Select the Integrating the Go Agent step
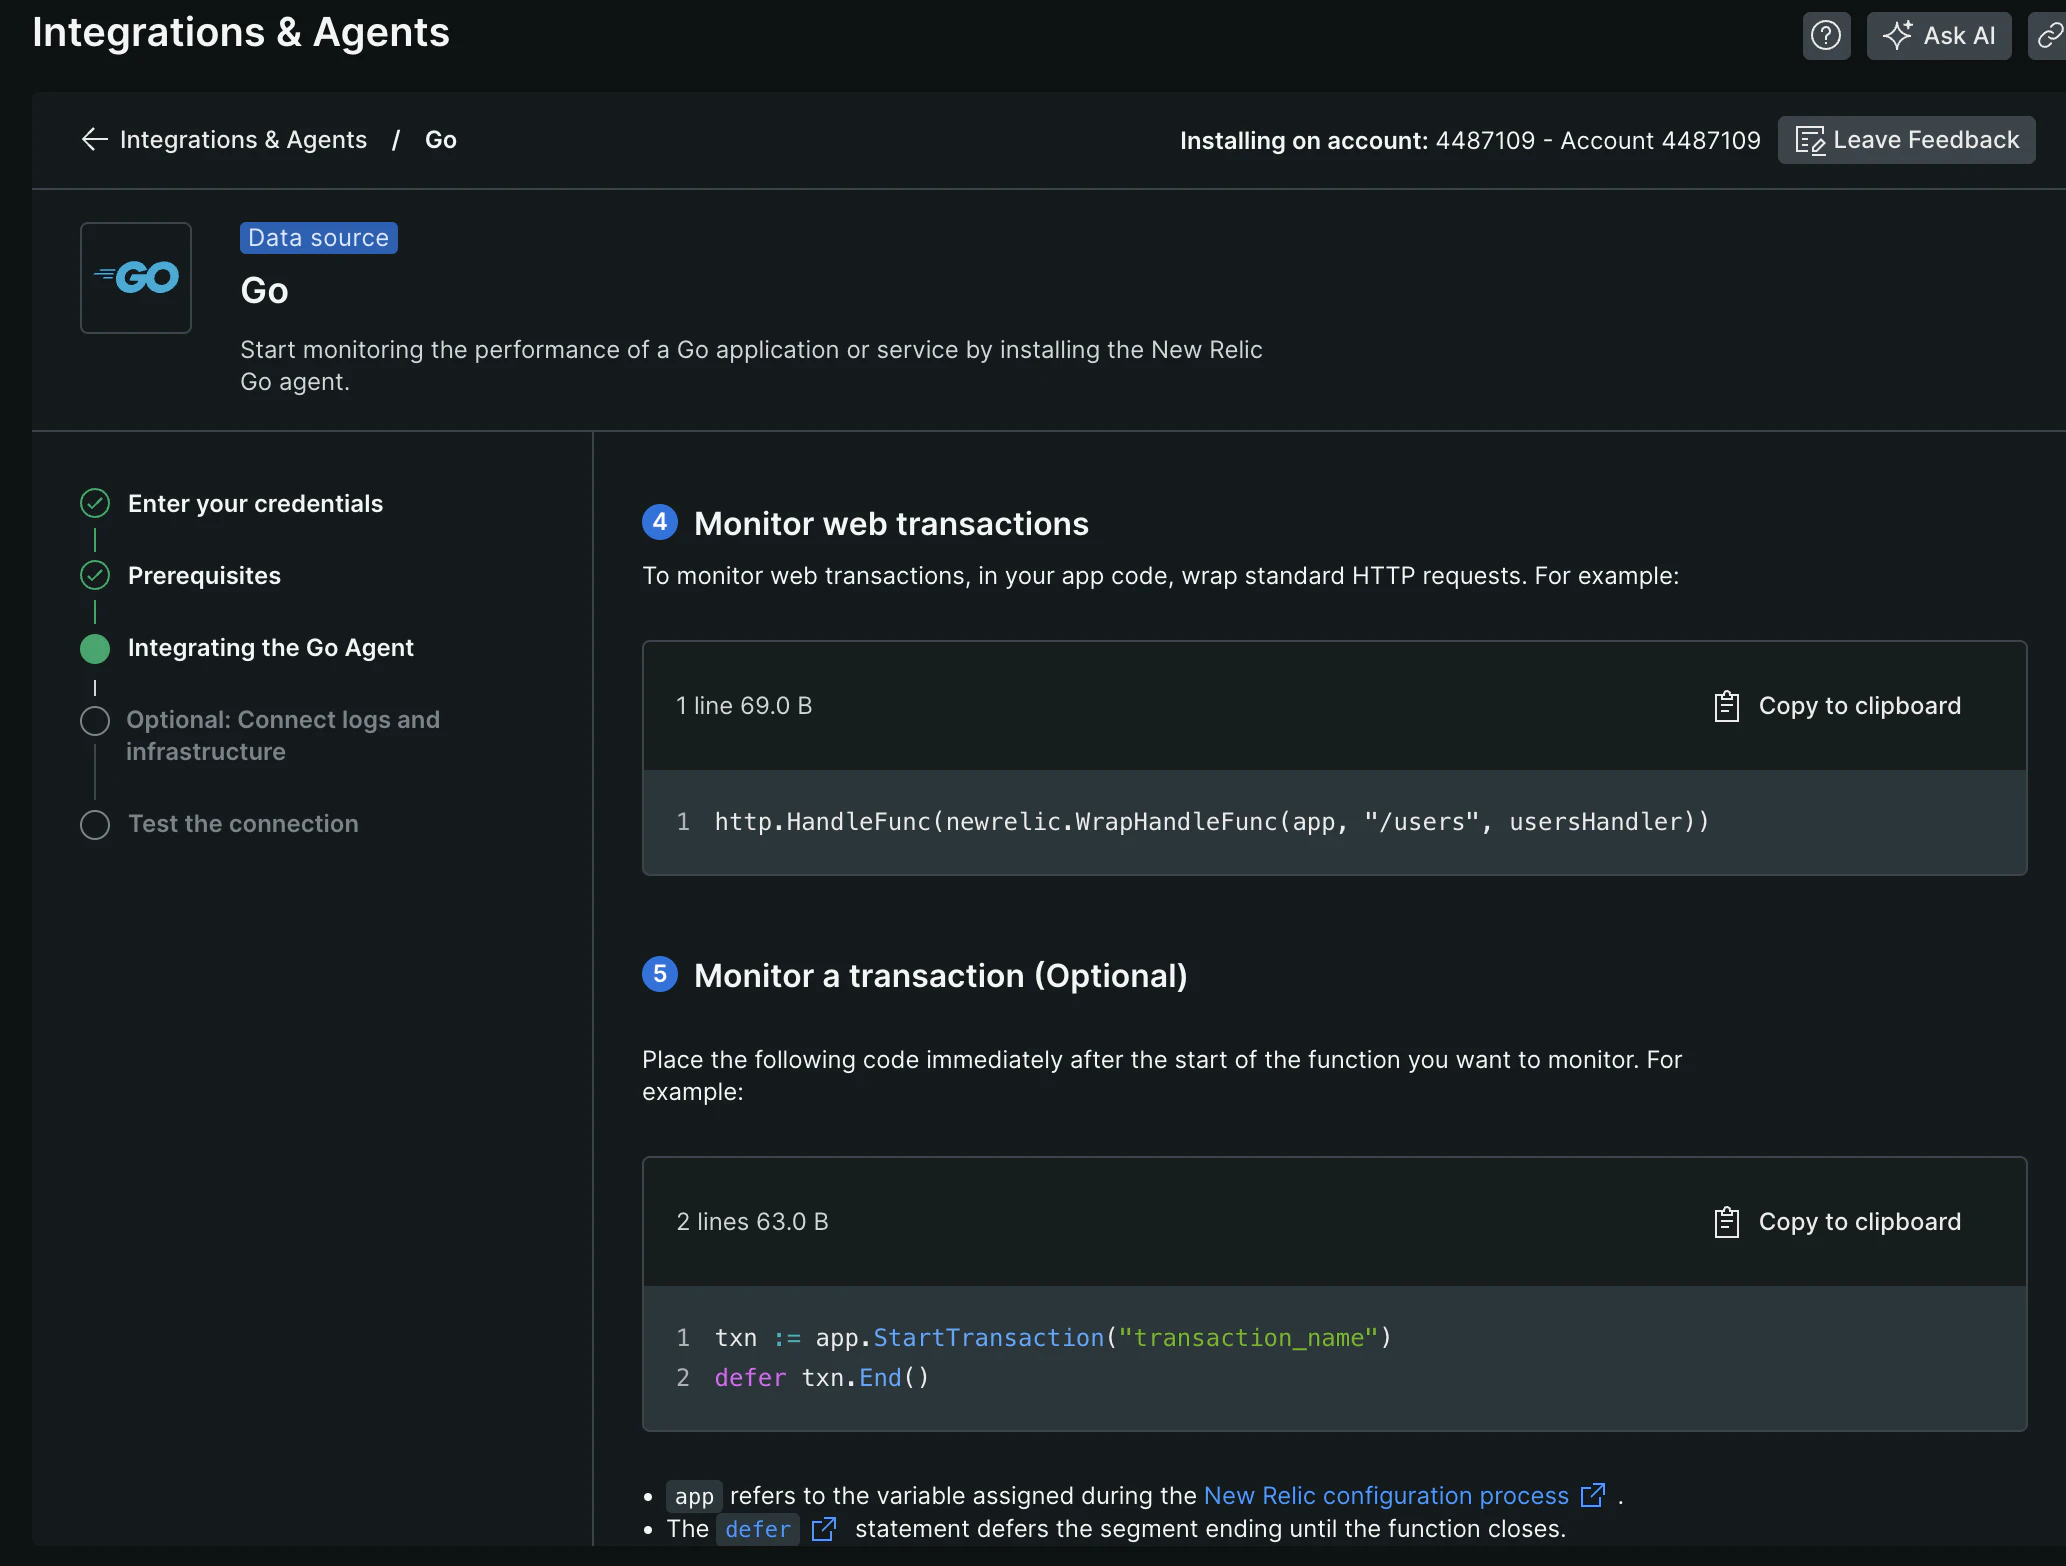The image size is (2066, 1566). click(x=270, y=648)
